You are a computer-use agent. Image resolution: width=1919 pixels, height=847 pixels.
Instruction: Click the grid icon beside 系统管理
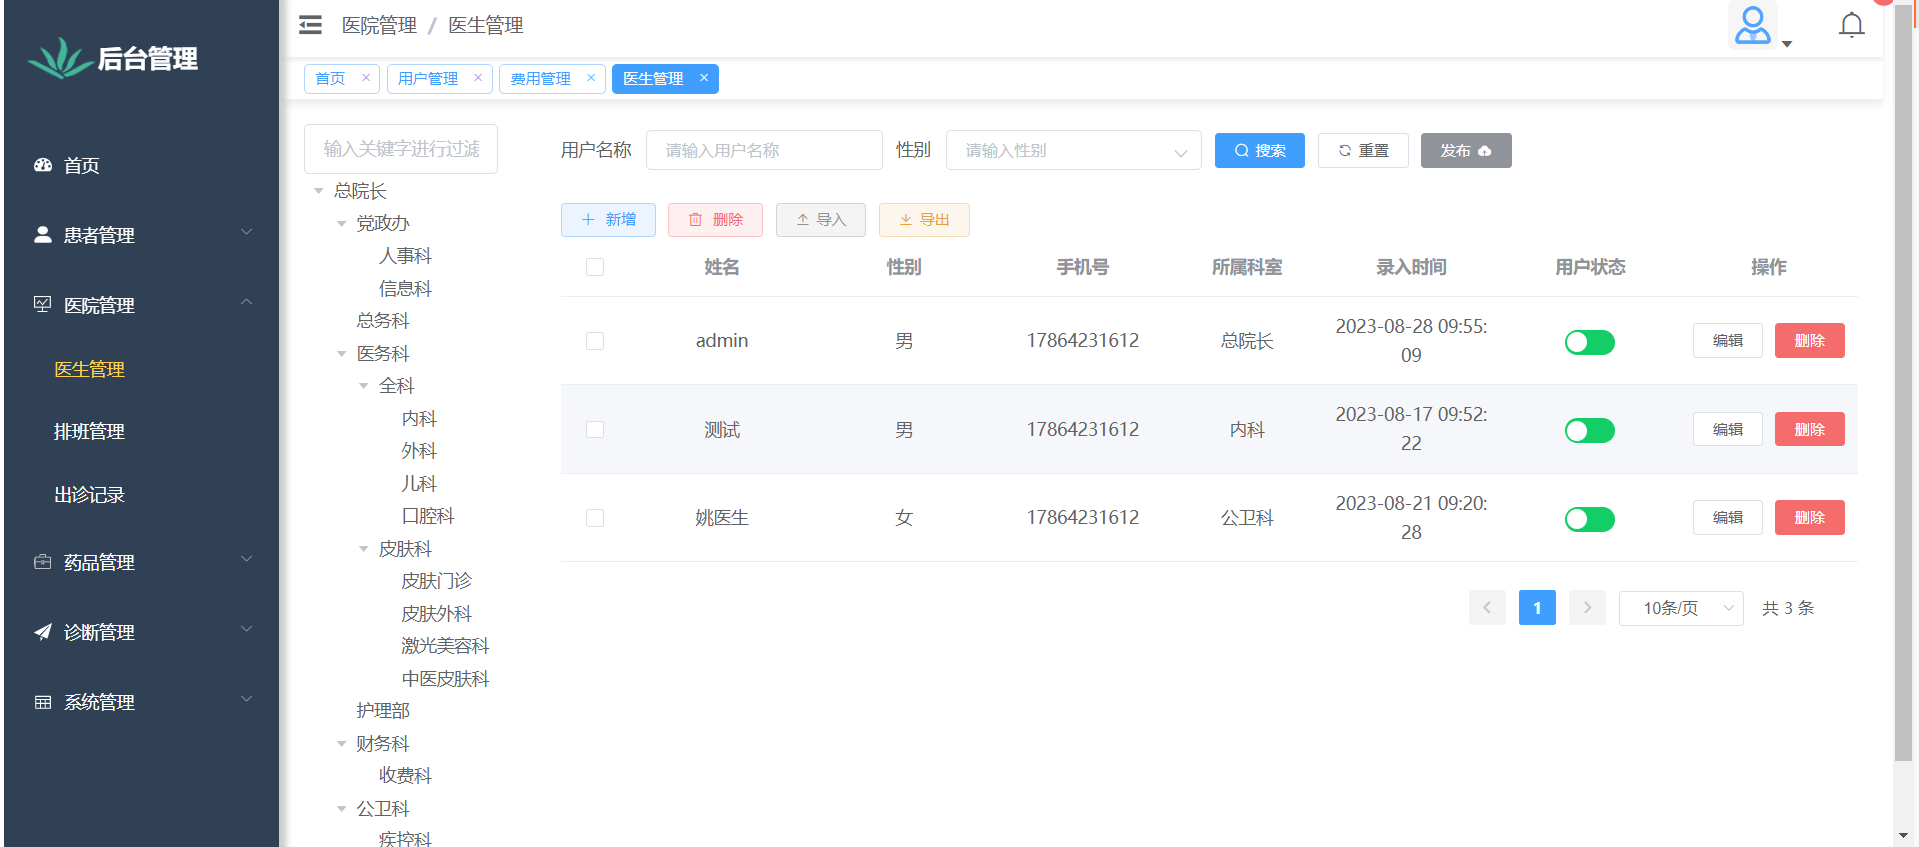[x=43, y=702]
